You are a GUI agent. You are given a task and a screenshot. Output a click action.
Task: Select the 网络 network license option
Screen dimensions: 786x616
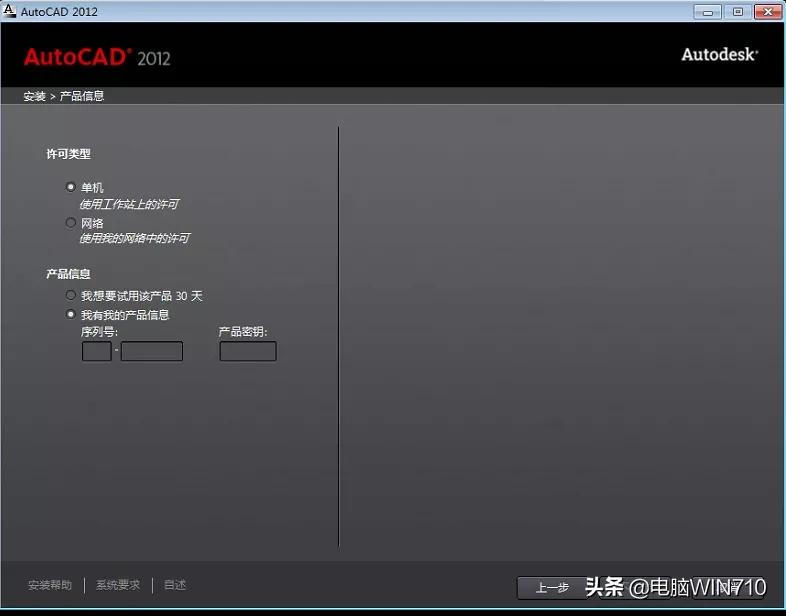[71, 222]
